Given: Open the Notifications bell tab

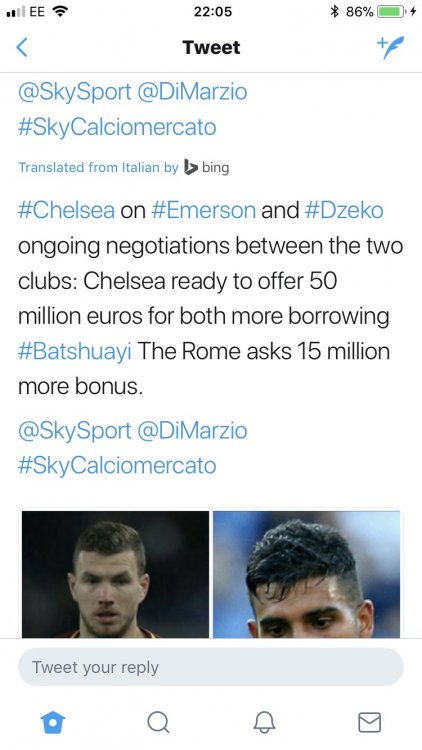Looking at the screenshot, I should click(x=264, y=722).
